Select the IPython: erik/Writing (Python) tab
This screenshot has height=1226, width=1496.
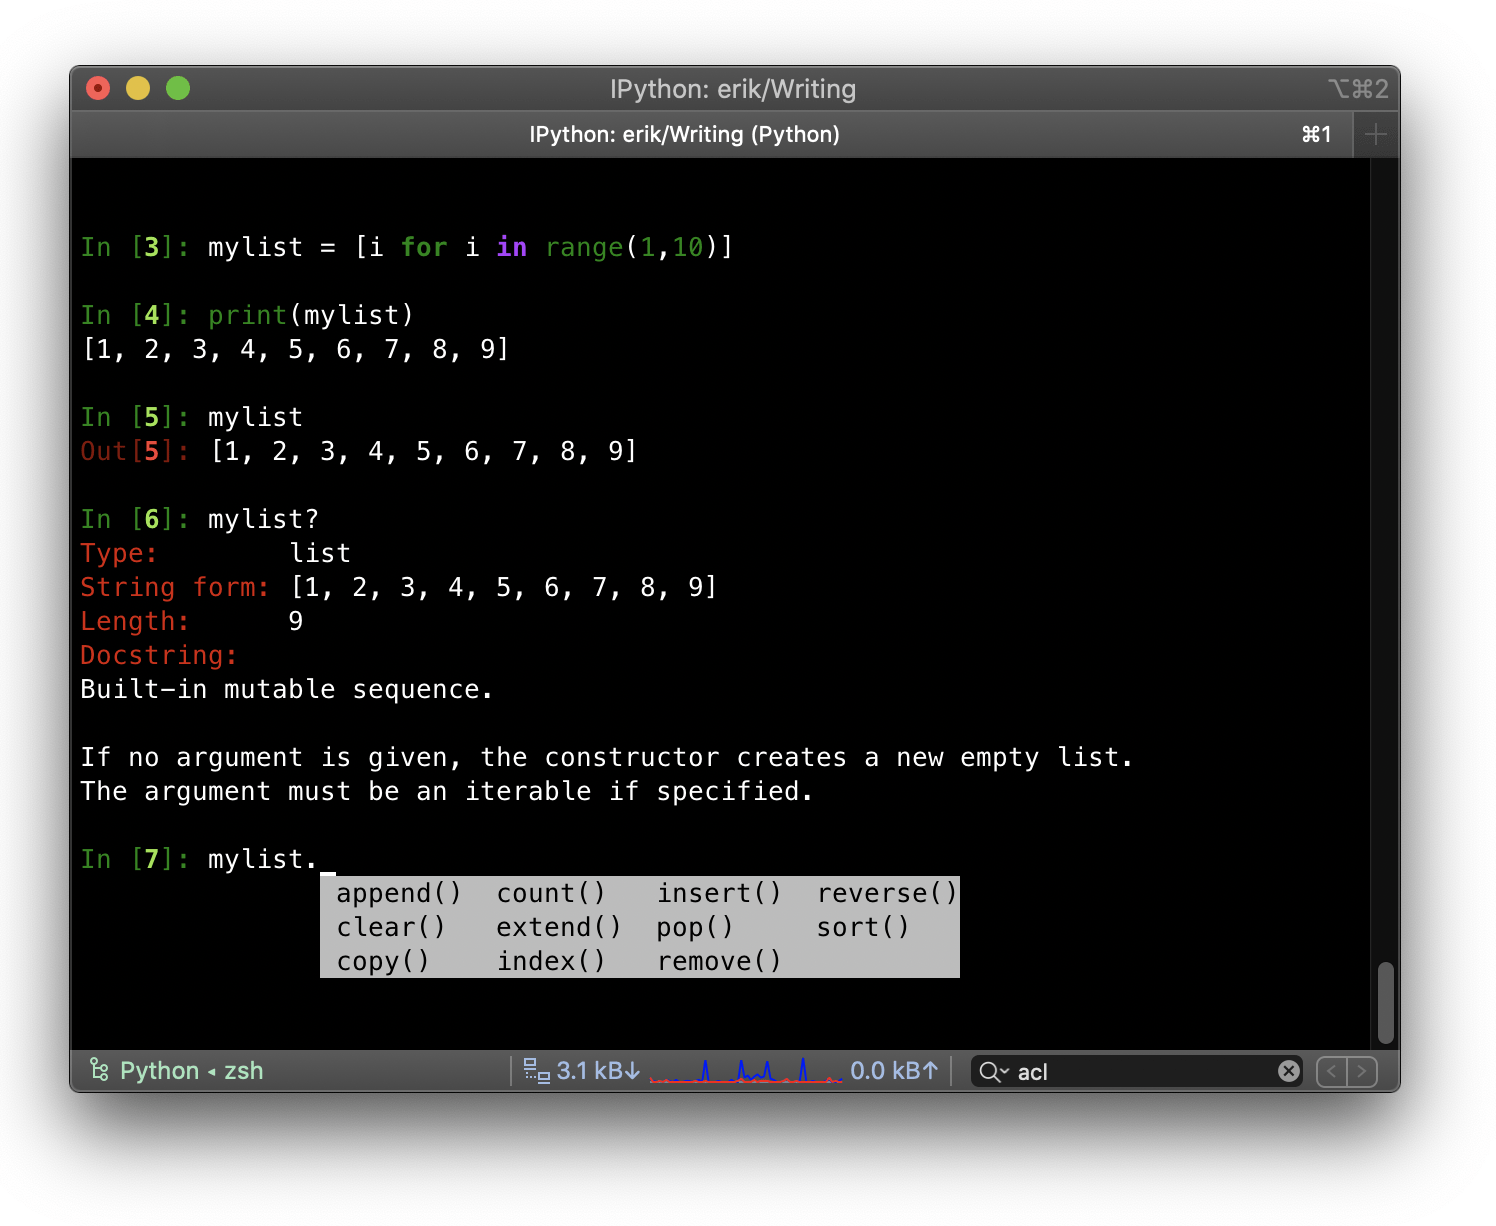(684, 134)
